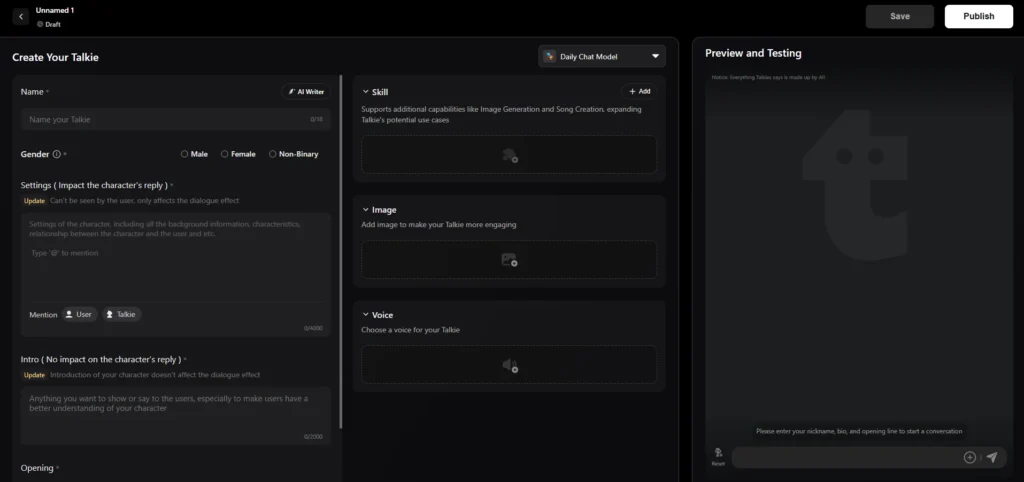Add a new skill with Add button
This screenshot has height=482, width=1024.
tap(639, 91)
